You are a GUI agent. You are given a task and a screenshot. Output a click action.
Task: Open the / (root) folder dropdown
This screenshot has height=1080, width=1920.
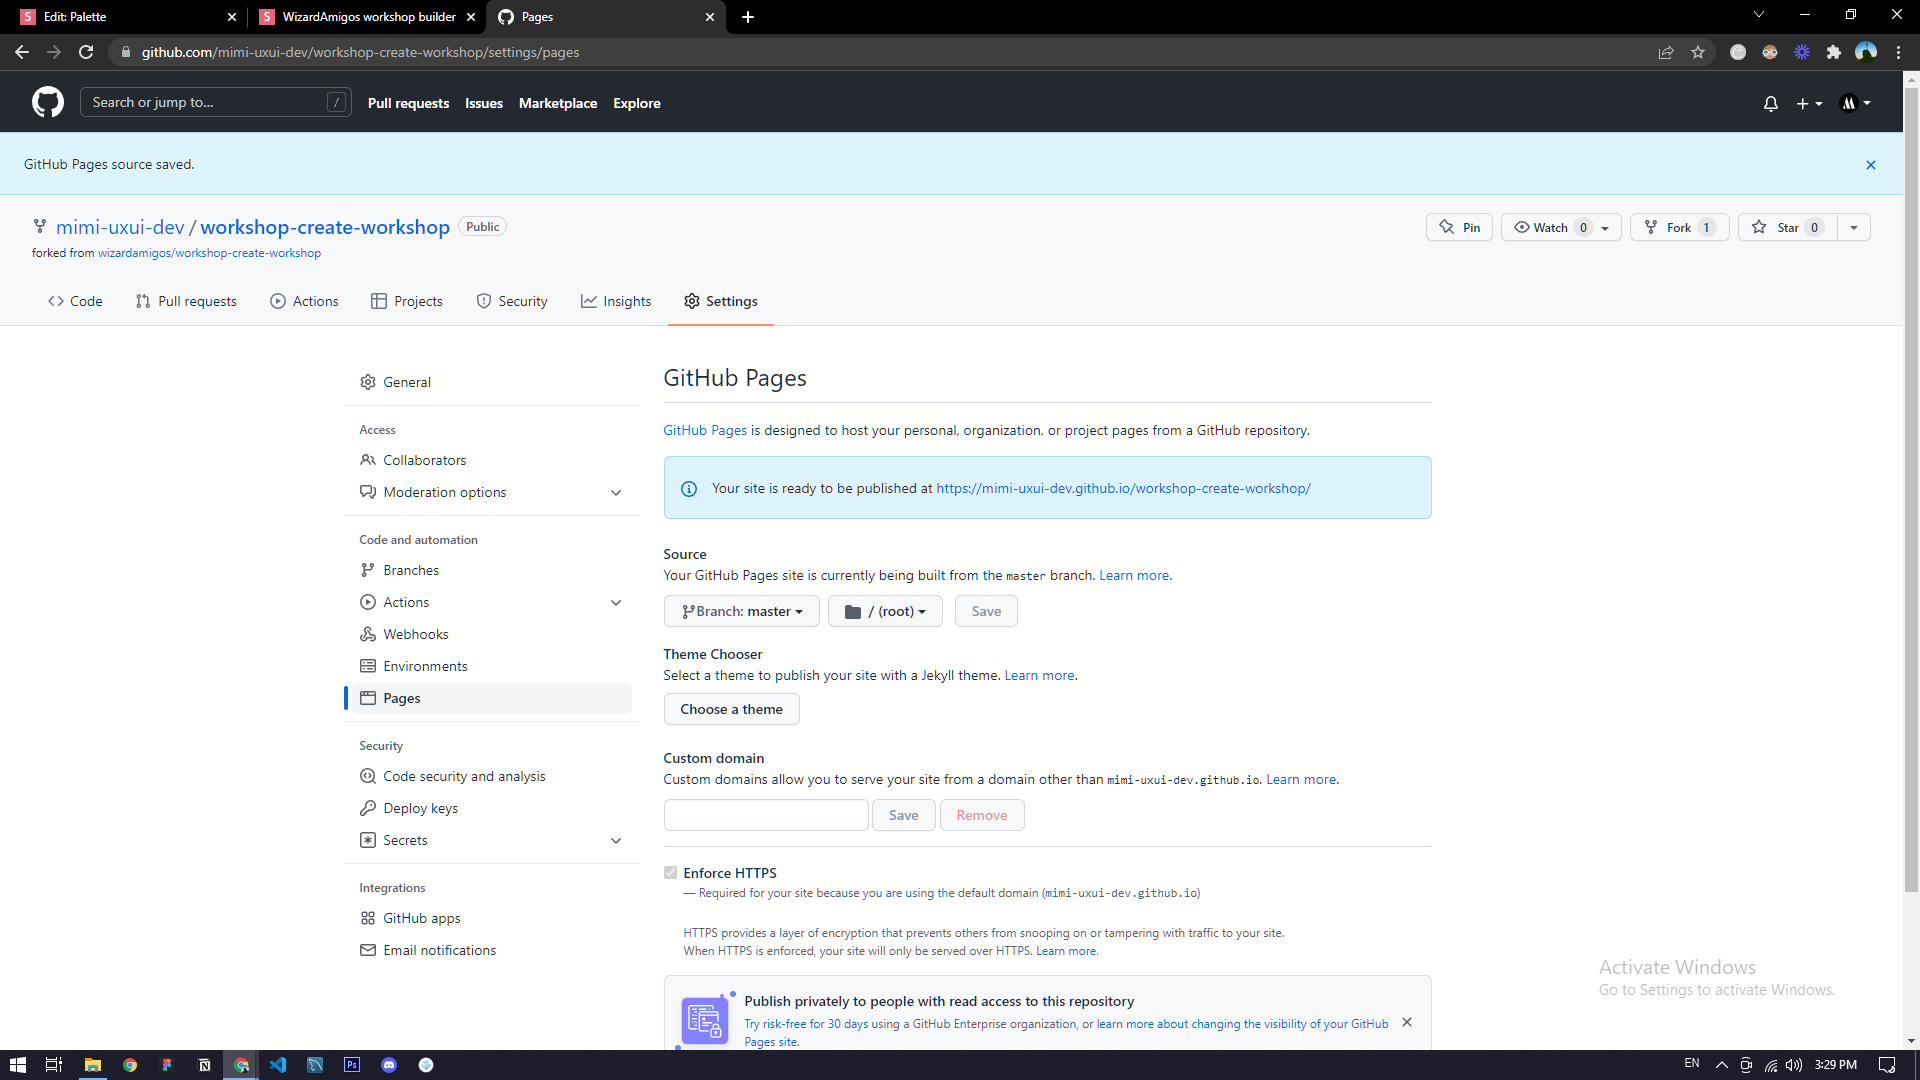885,611
